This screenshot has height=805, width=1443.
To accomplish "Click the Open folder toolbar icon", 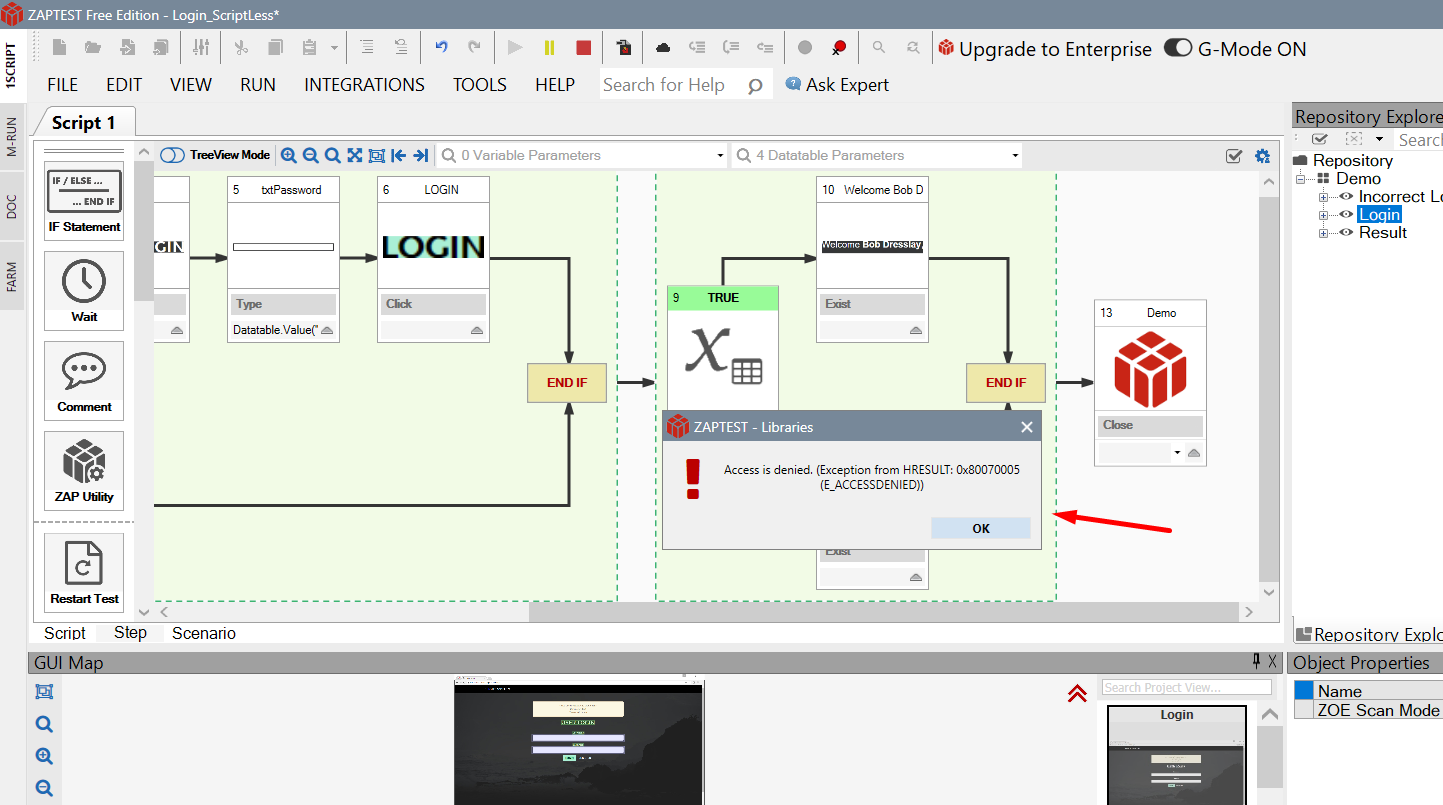I will [93, 48].
